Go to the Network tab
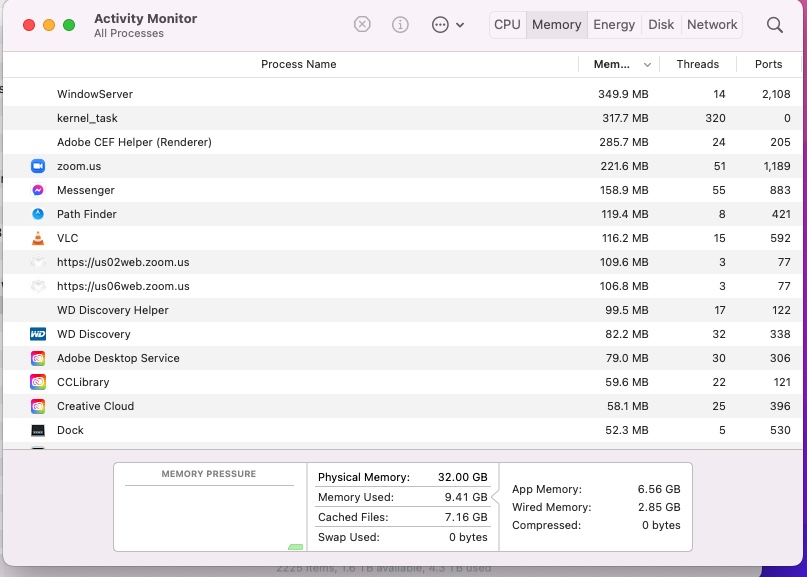 point(712,25)
